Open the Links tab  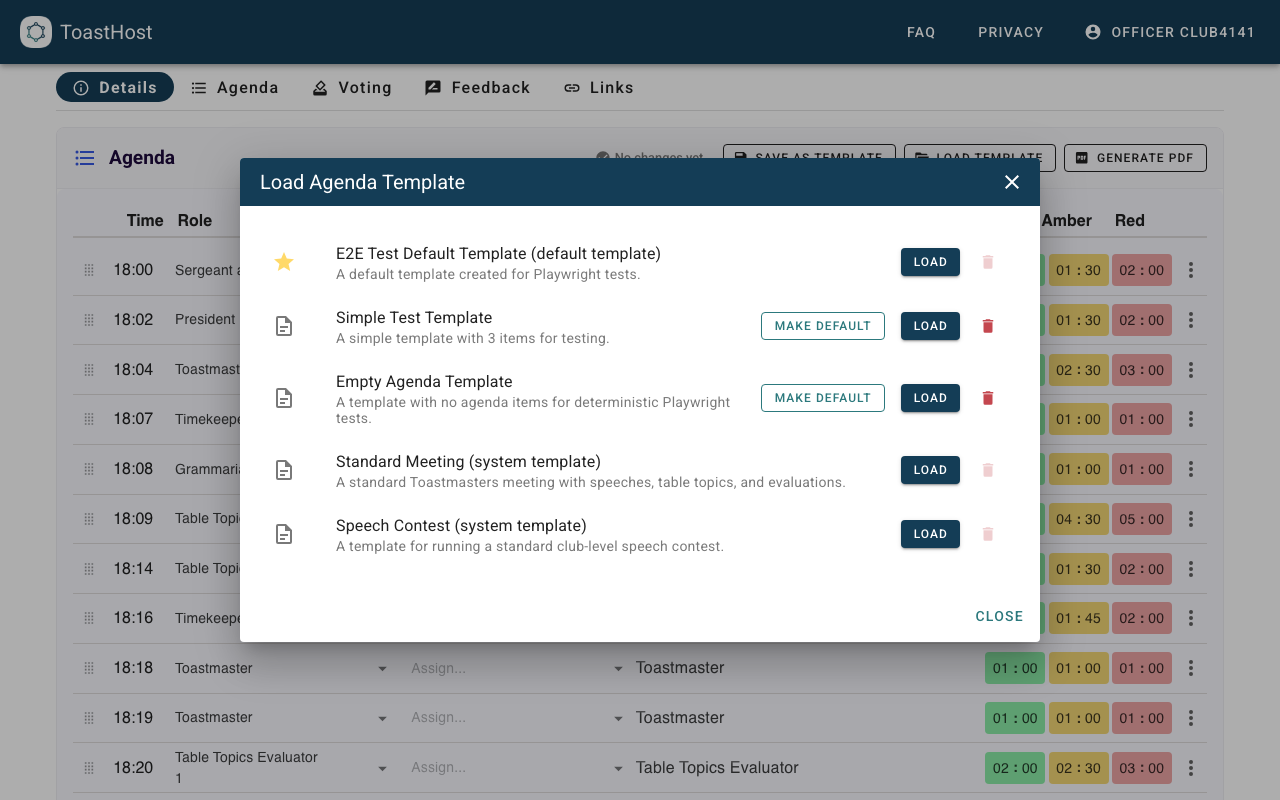click(598, 87)
